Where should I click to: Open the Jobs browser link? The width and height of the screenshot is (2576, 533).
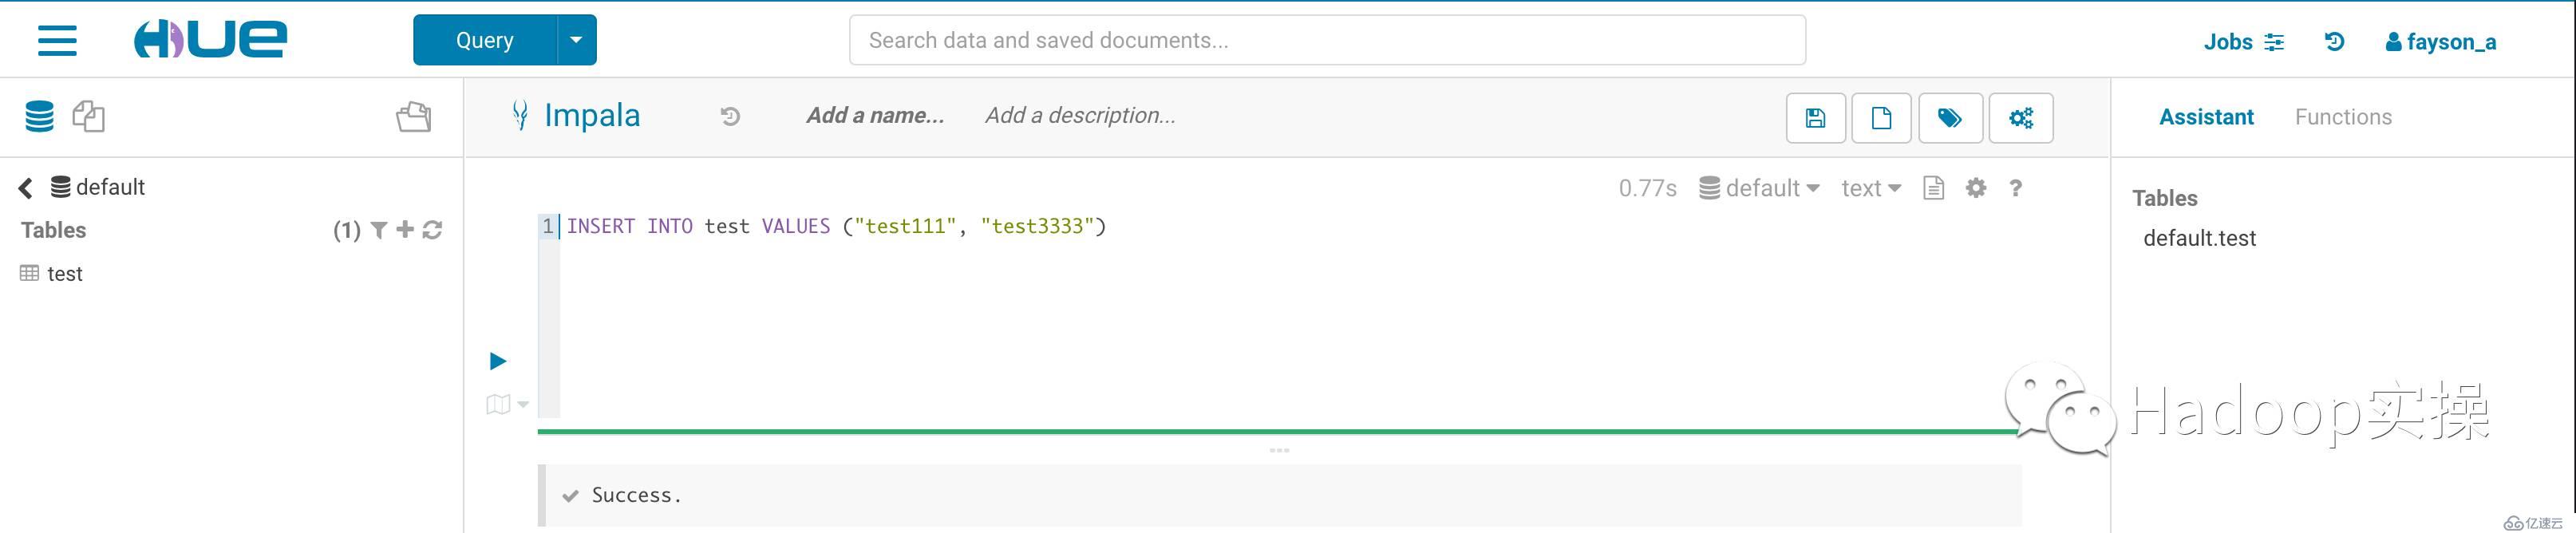[x=2243, y=42]
